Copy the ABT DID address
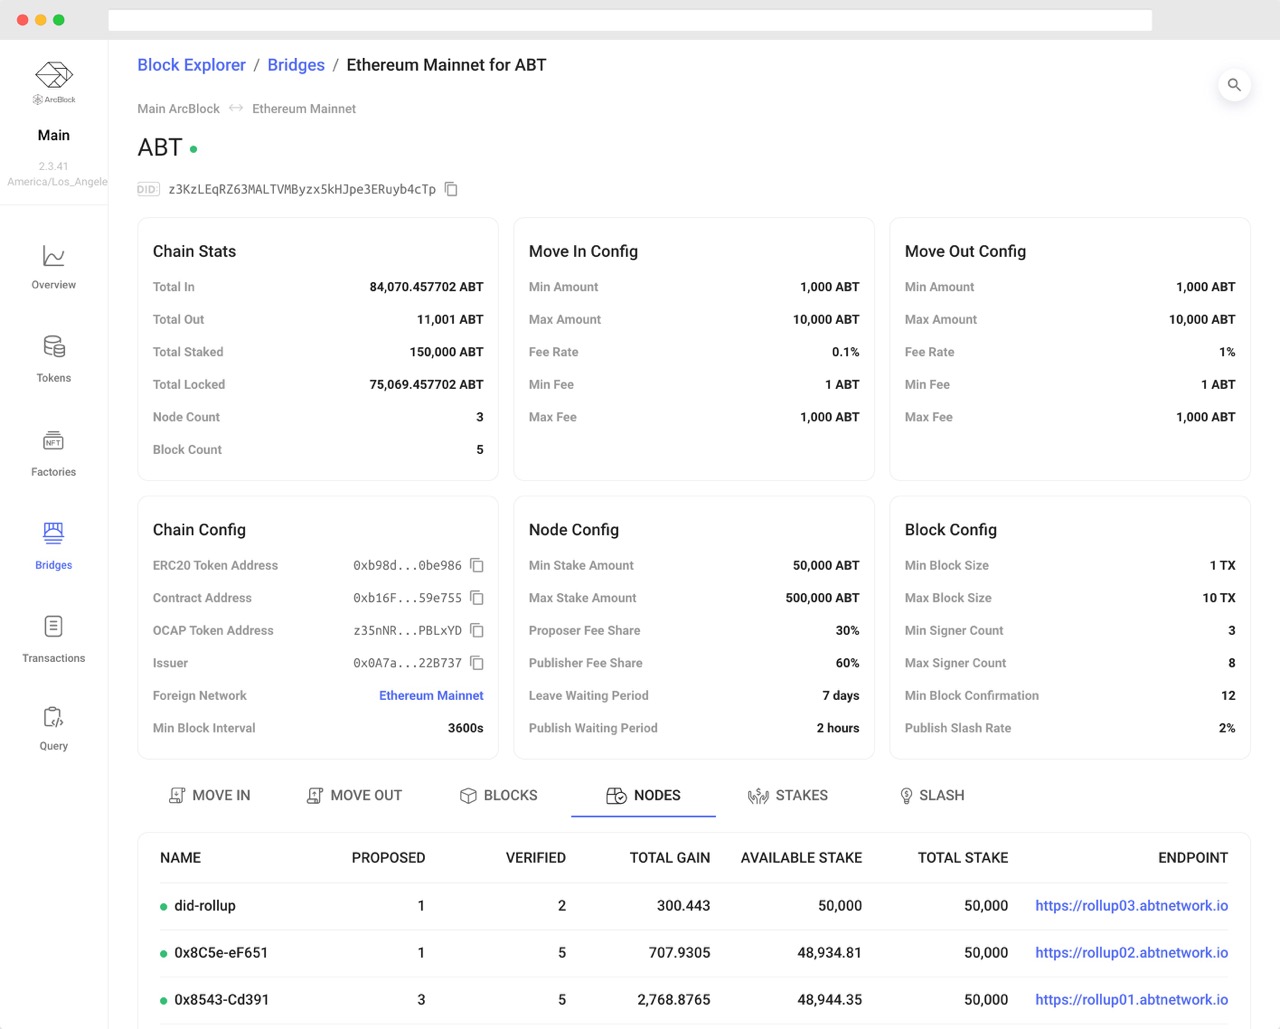This screenshot has width=1280, height=1029. (451, 189)
